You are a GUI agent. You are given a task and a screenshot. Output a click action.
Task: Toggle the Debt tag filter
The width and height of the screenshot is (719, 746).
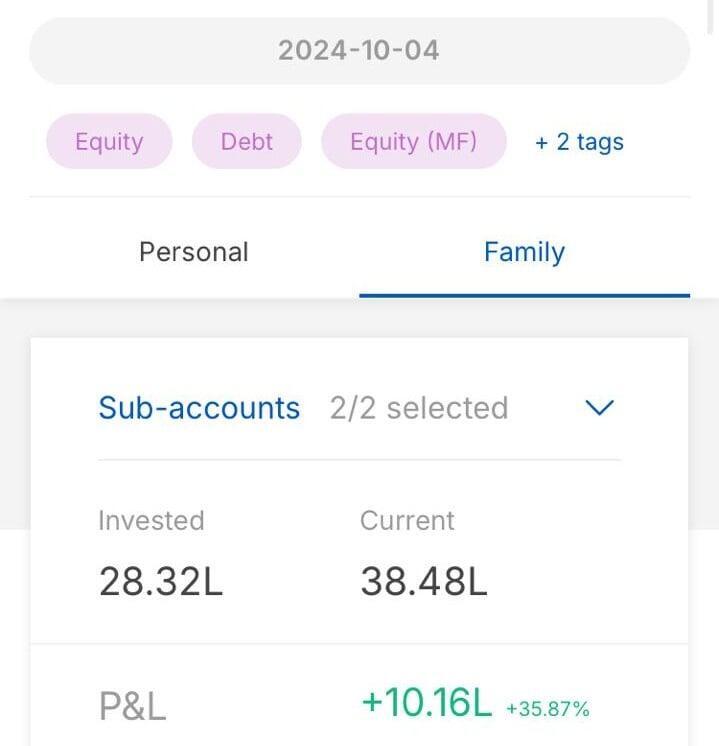246,141
